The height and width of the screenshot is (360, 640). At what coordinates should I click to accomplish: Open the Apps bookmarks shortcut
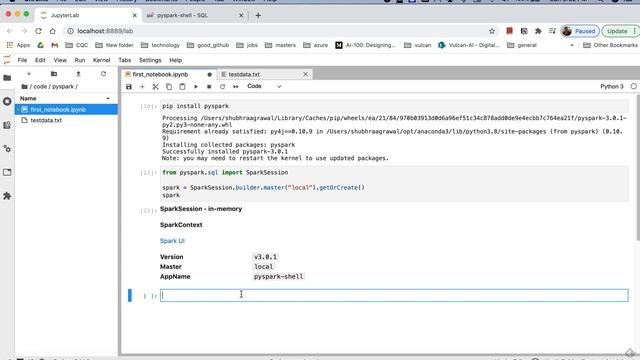[x=18, y=45]
